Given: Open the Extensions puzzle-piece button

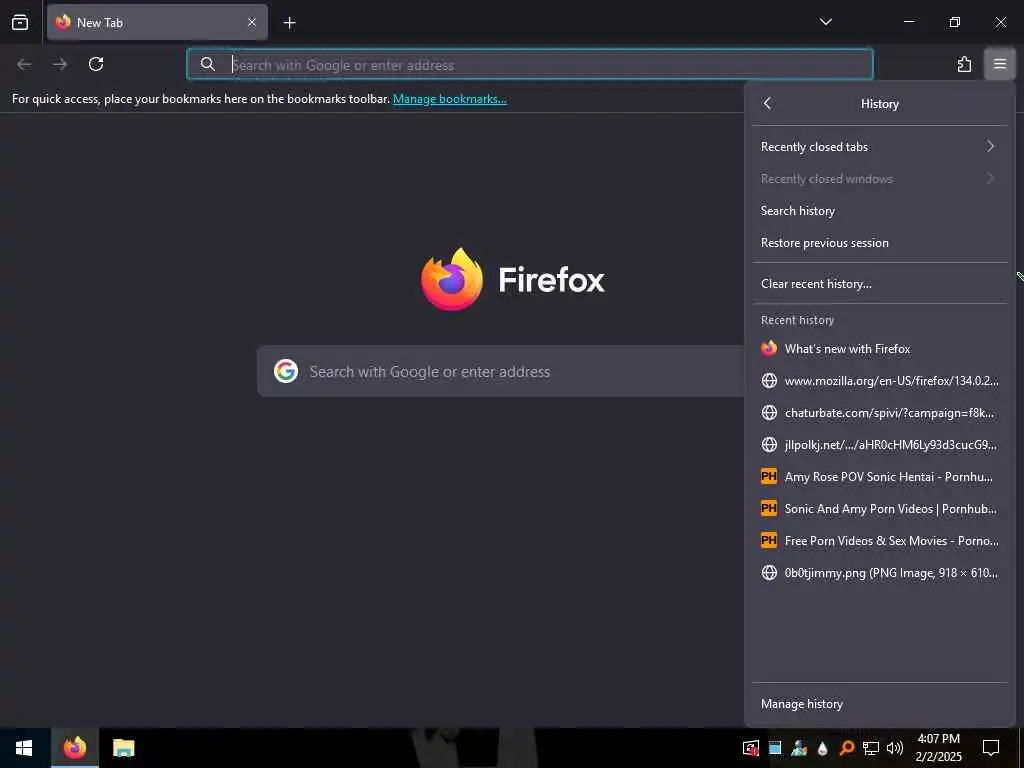Looking at the screenshot, I should [x=964, y=64].
